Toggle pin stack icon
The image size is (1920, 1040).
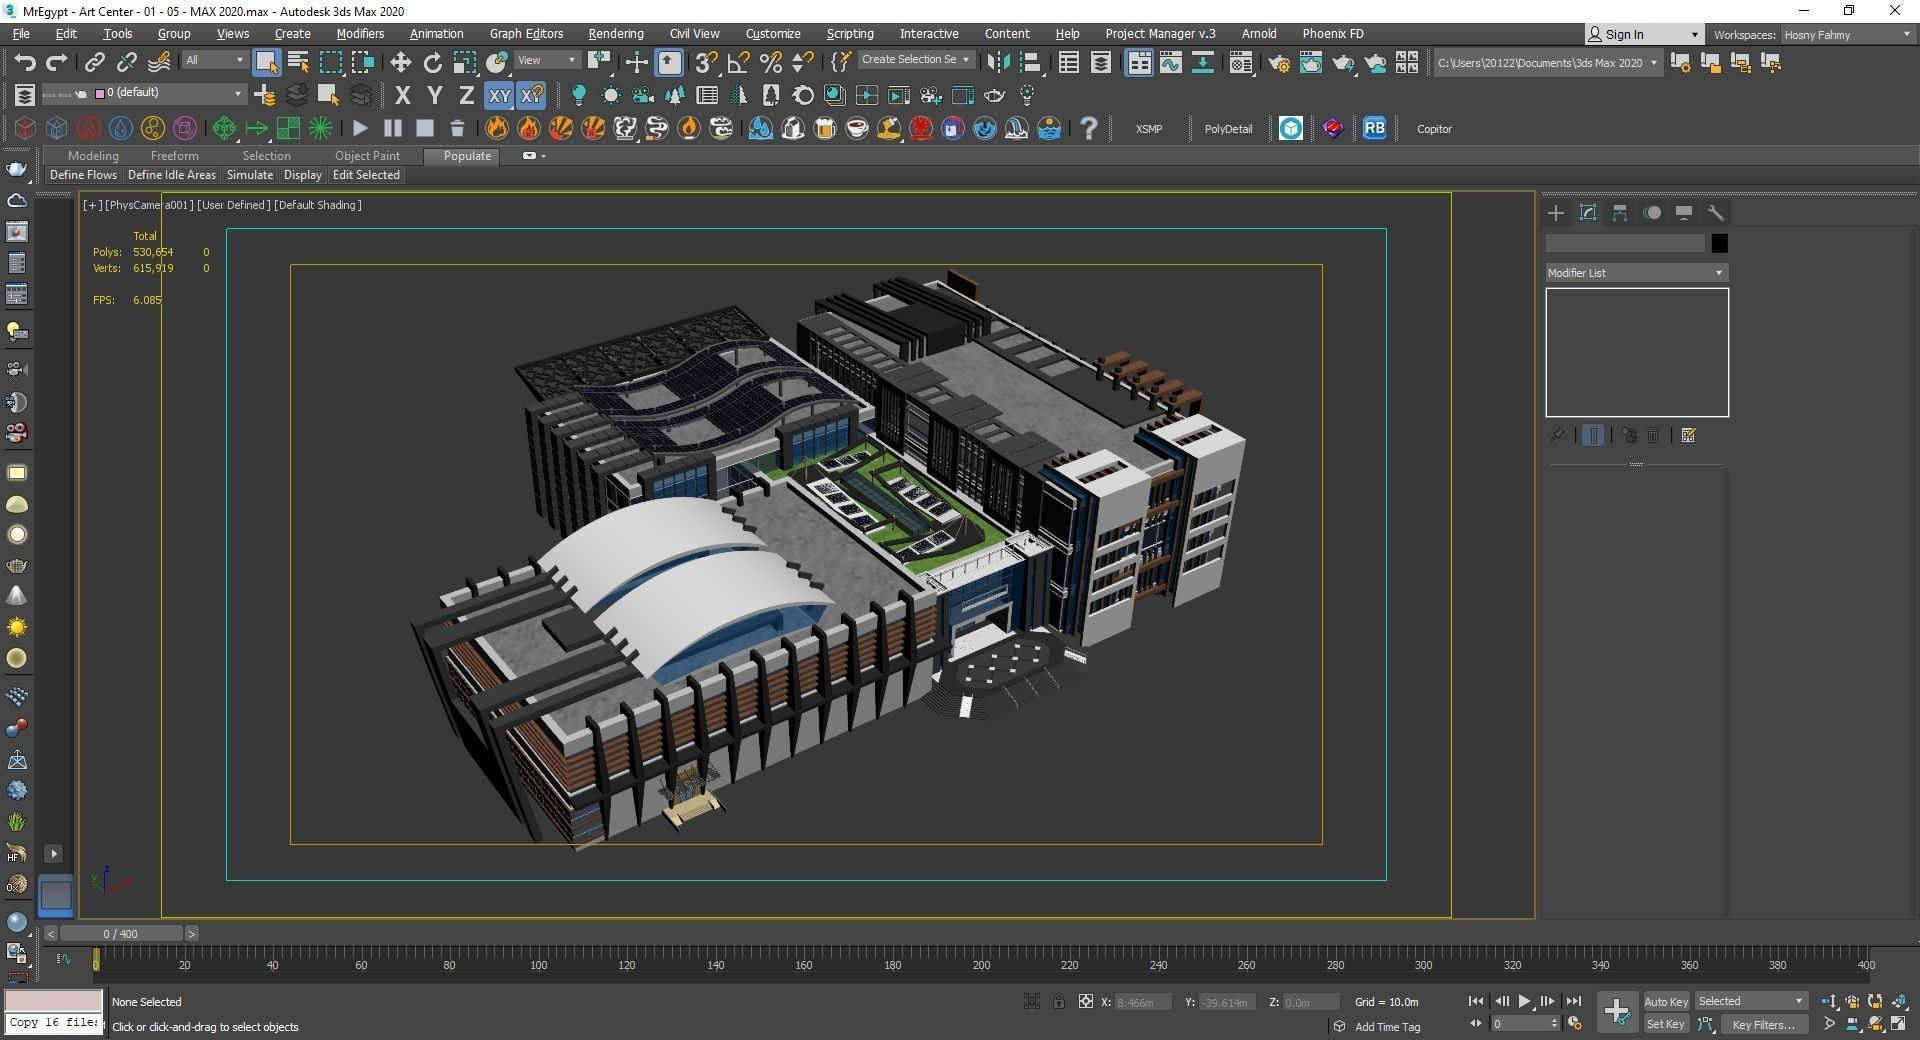pyautogui.click(x=1557, y=435)
